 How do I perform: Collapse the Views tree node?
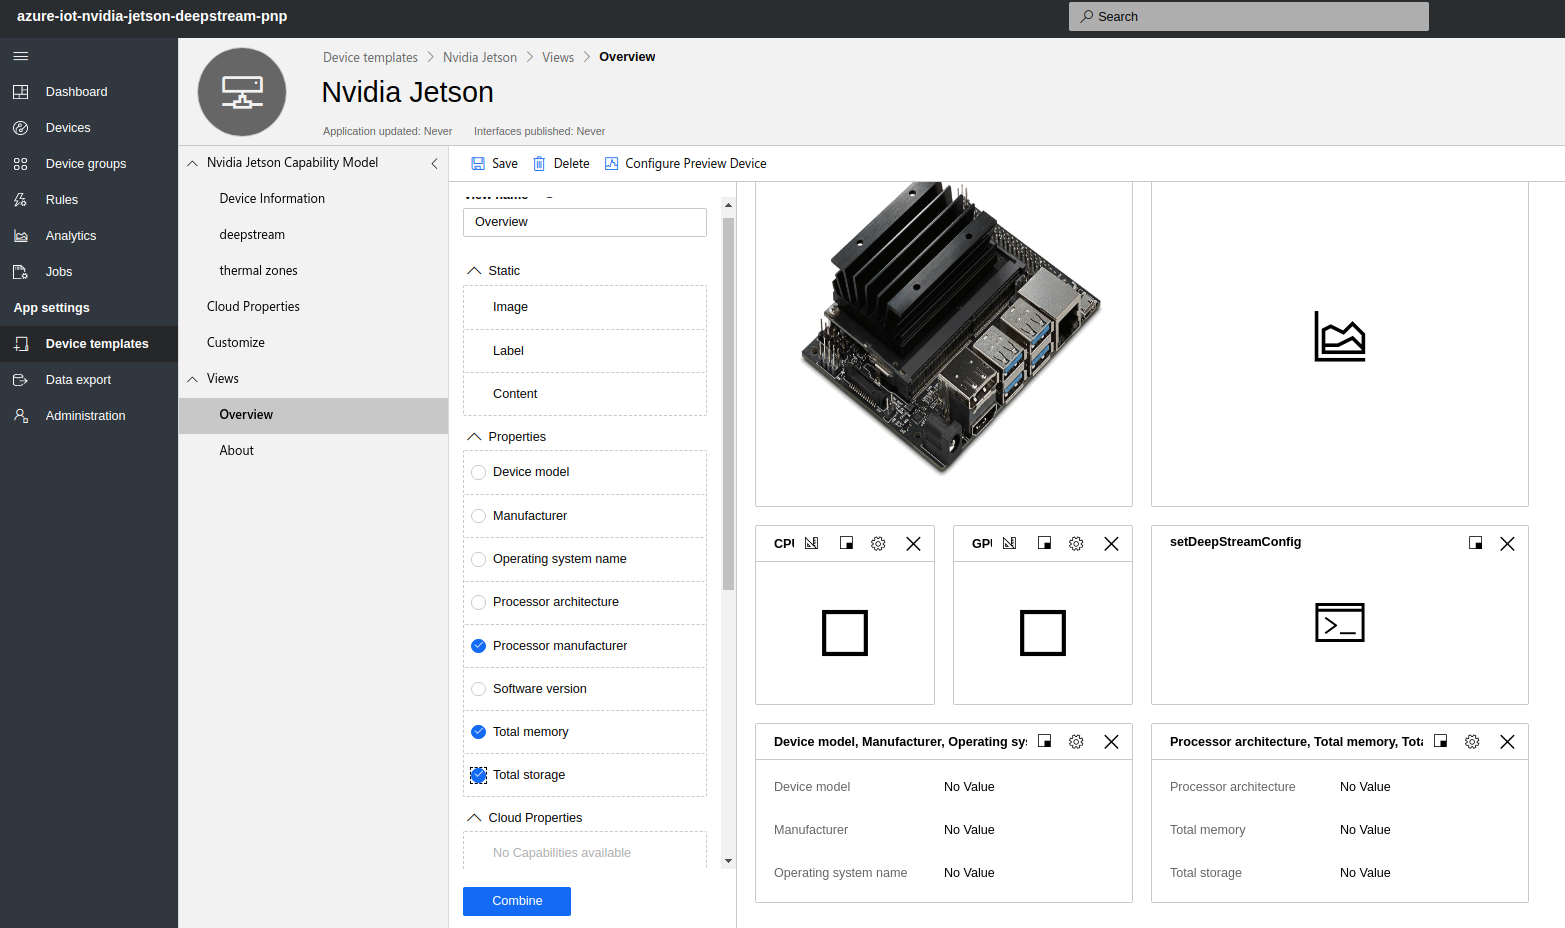coord(192,379)
